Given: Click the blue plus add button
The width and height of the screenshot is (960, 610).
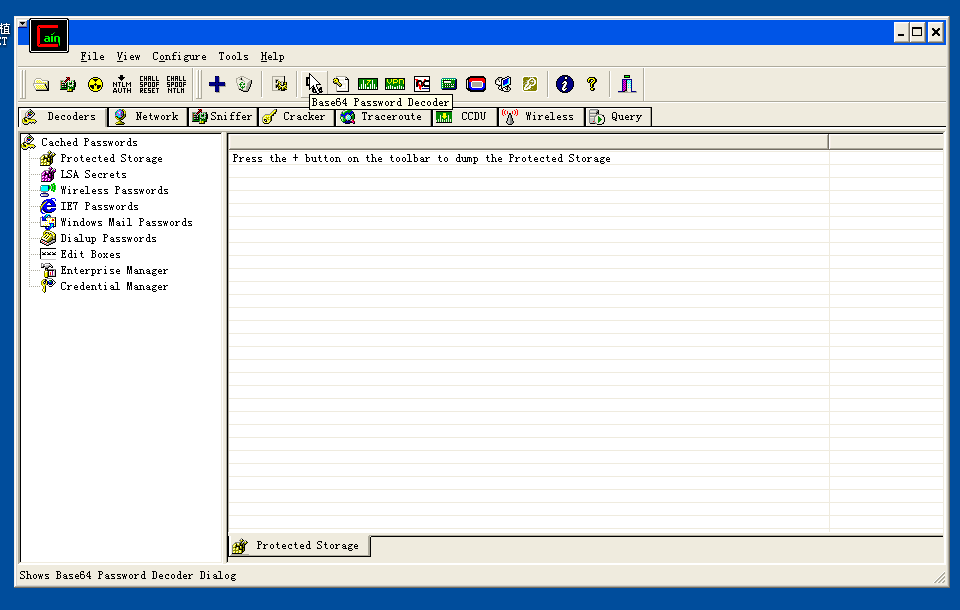Looking at the screenshot, I should [217, 85].
